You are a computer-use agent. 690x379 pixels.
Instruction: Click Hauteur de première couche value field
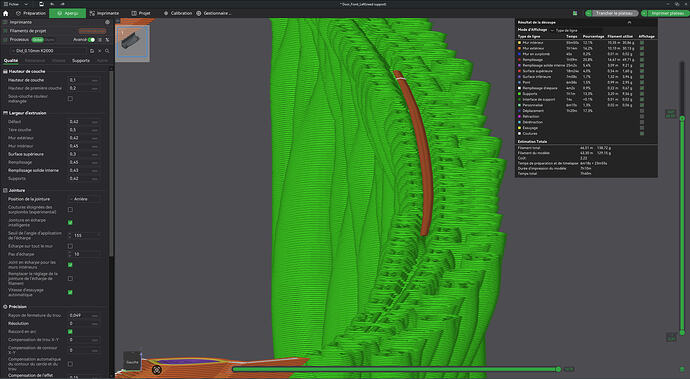tap(83, 88)
